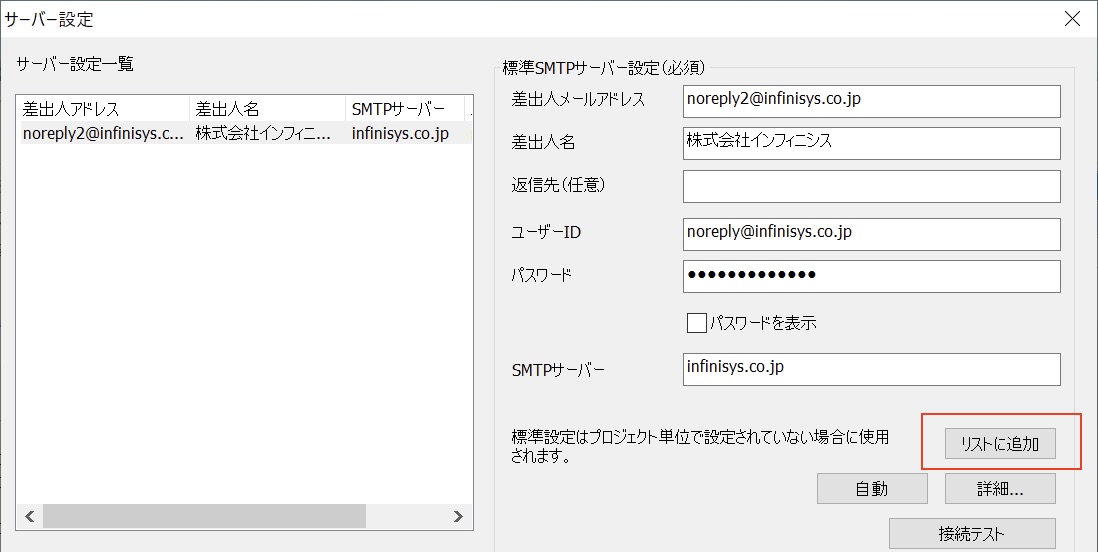Image resolution: width=1098 pixels, height=552 pixels.
Task: Open the 詳細... settings button
Action: click(x=999, y=488)
